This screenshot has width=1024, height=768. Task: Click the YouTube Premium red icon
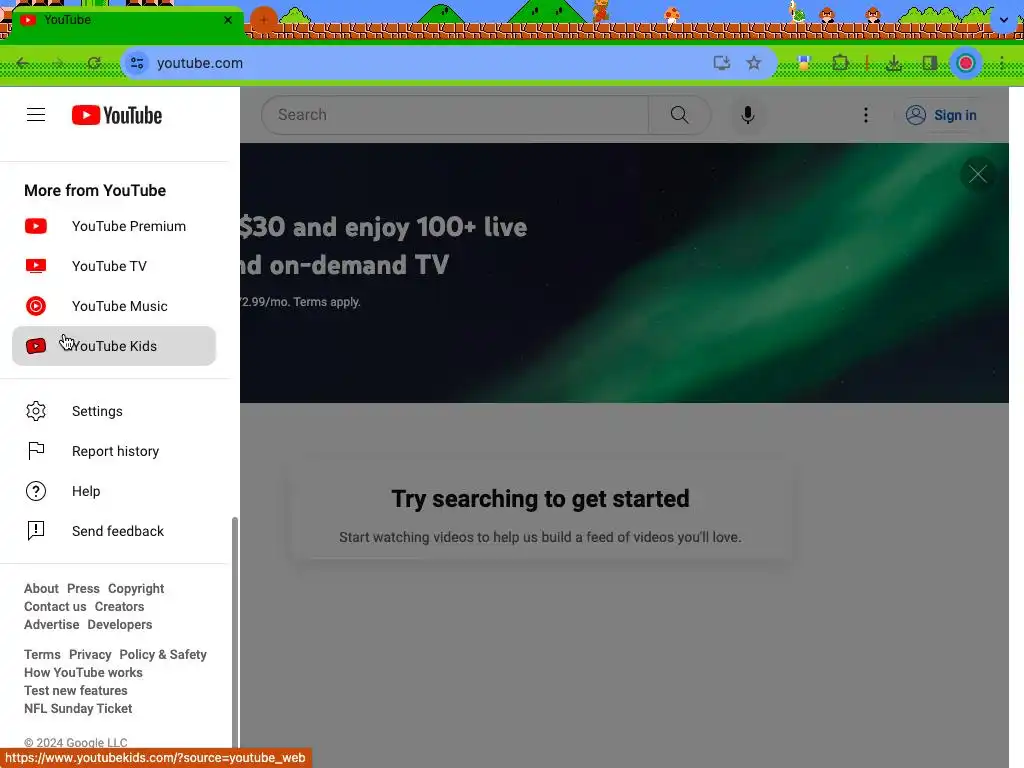coord(36,226)
